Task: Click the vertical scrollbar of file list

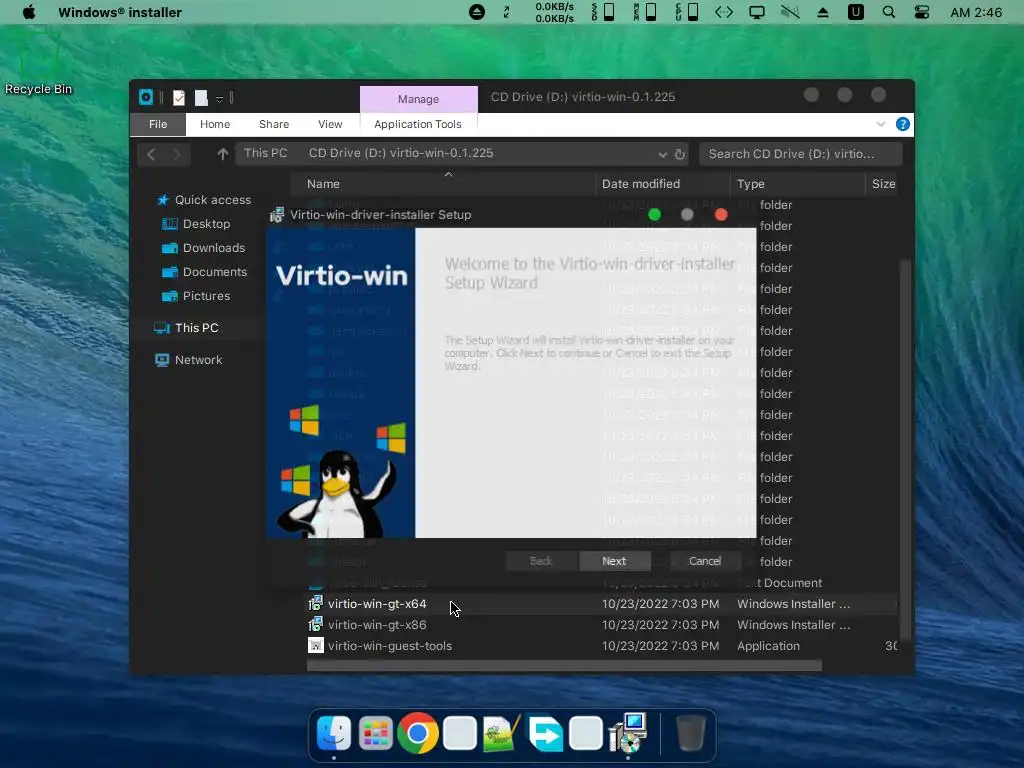Action: tap(904, 449)
